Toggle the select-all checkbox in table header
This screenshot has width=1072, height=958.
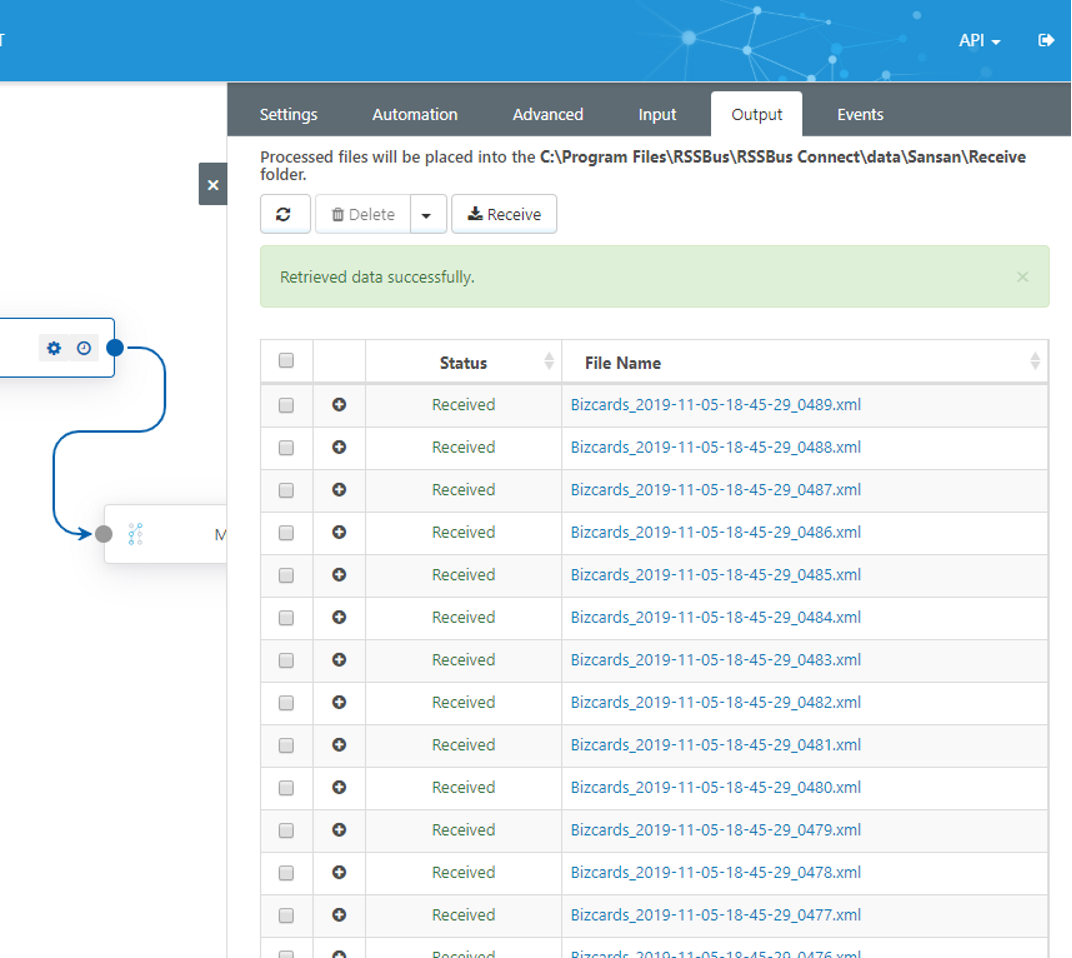tap(286, 360)
